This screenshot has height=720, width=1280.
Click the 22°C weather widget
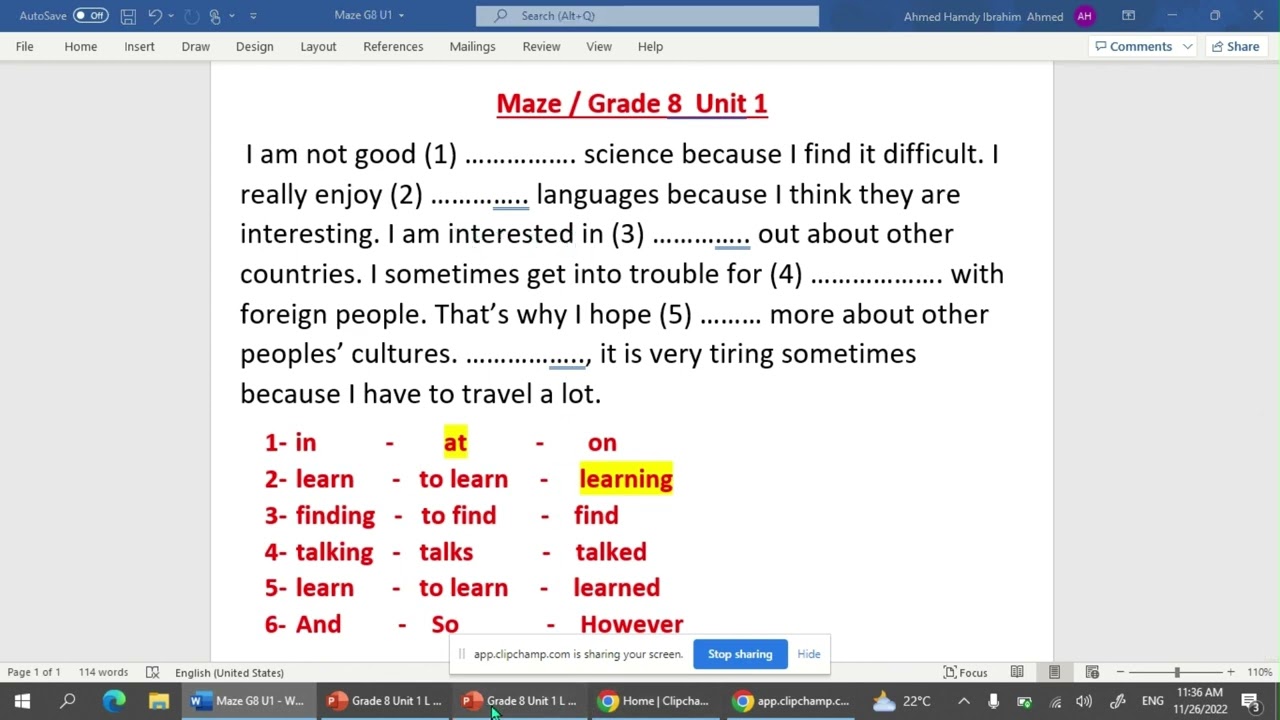901,701
